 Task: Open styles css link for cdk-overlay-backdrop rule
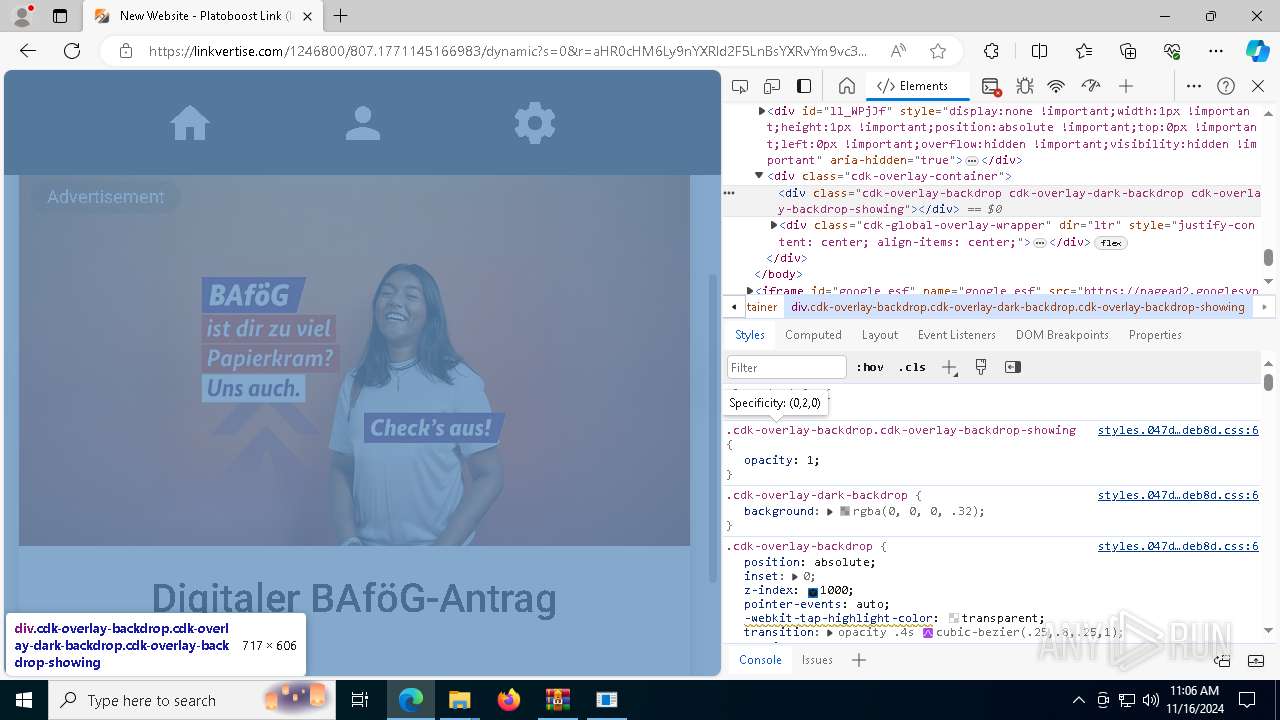[1178, 546]
